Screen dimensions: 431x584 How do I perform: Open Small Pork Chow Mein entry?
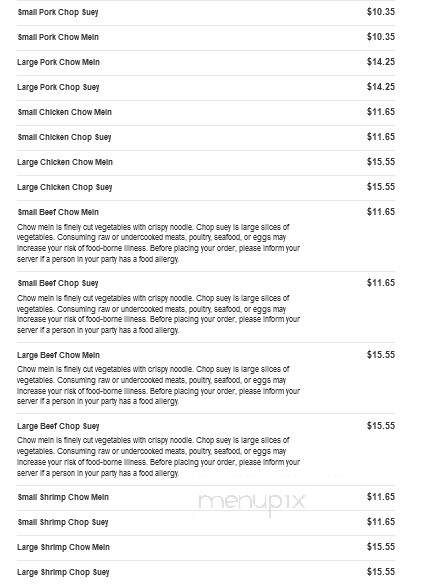pyautogui.click(x=58, y=37)
